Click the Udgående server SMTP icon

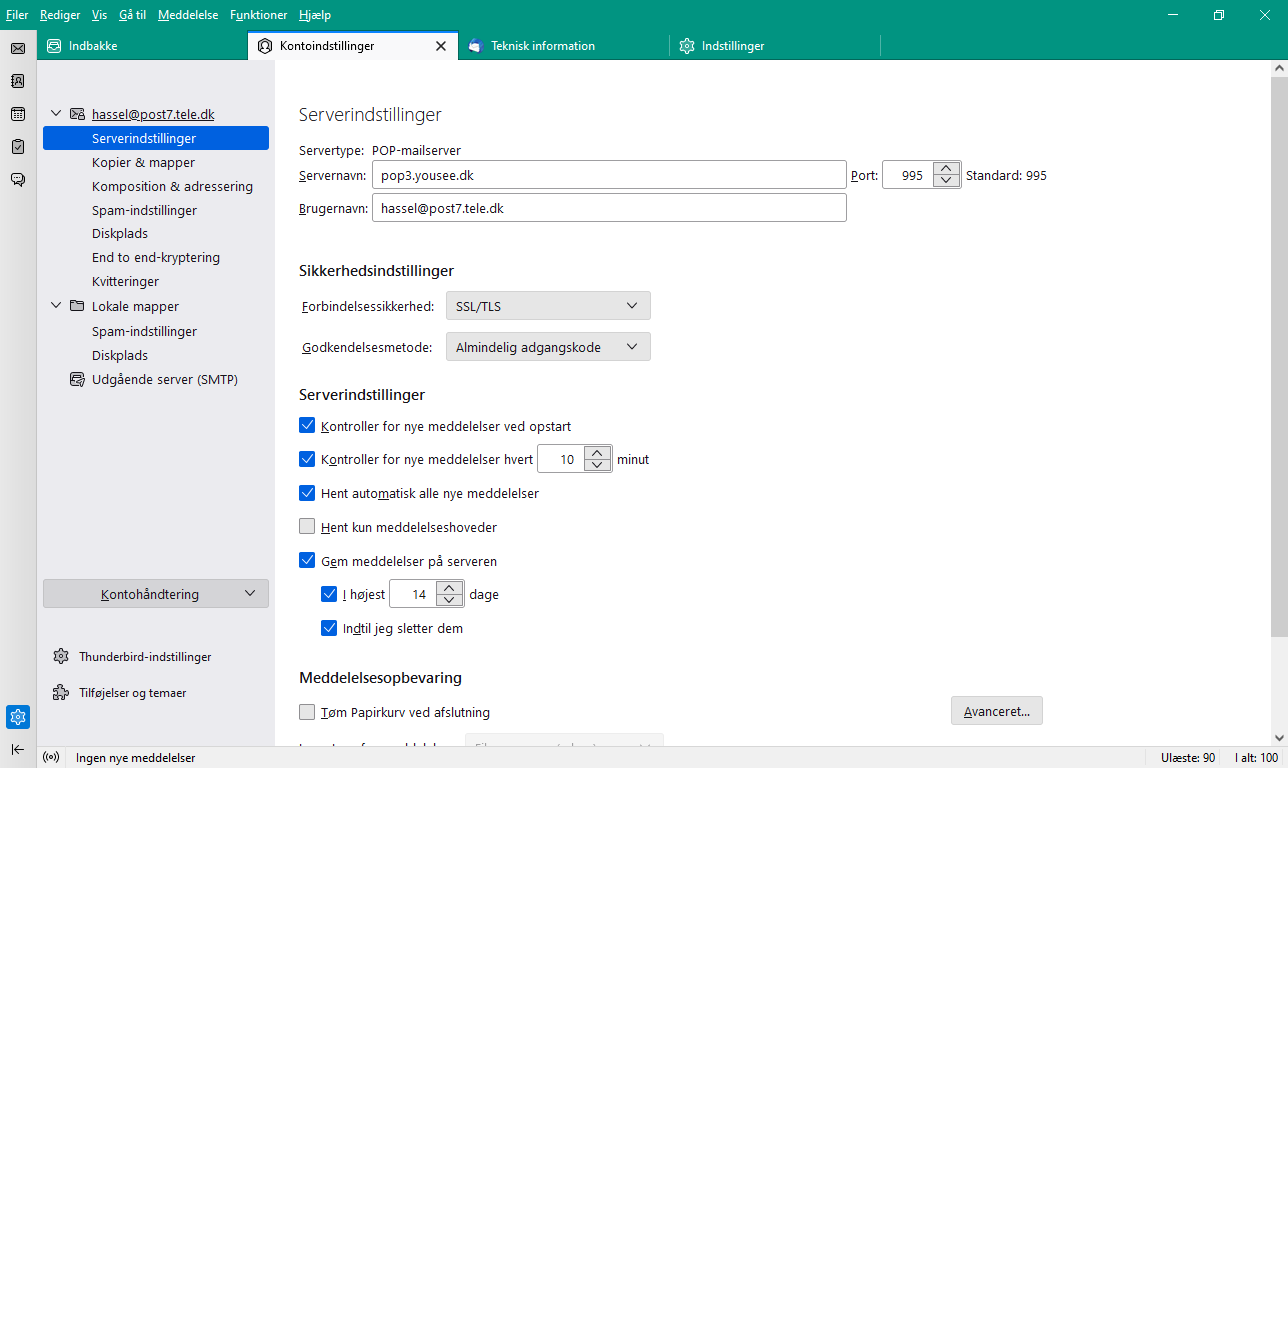point(77,380)
